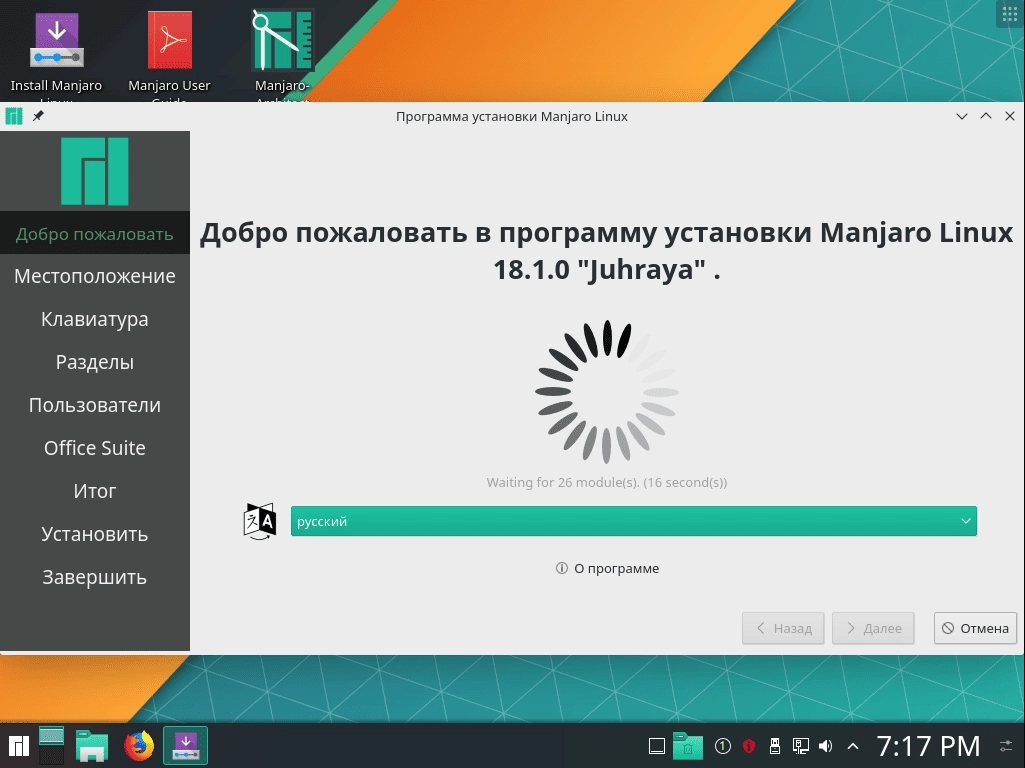The height and width of the screenshot is (768, 1025).
Task: Click the 'Waiting for 26 module(s)' status text
Action: click(x=607, y=482)
